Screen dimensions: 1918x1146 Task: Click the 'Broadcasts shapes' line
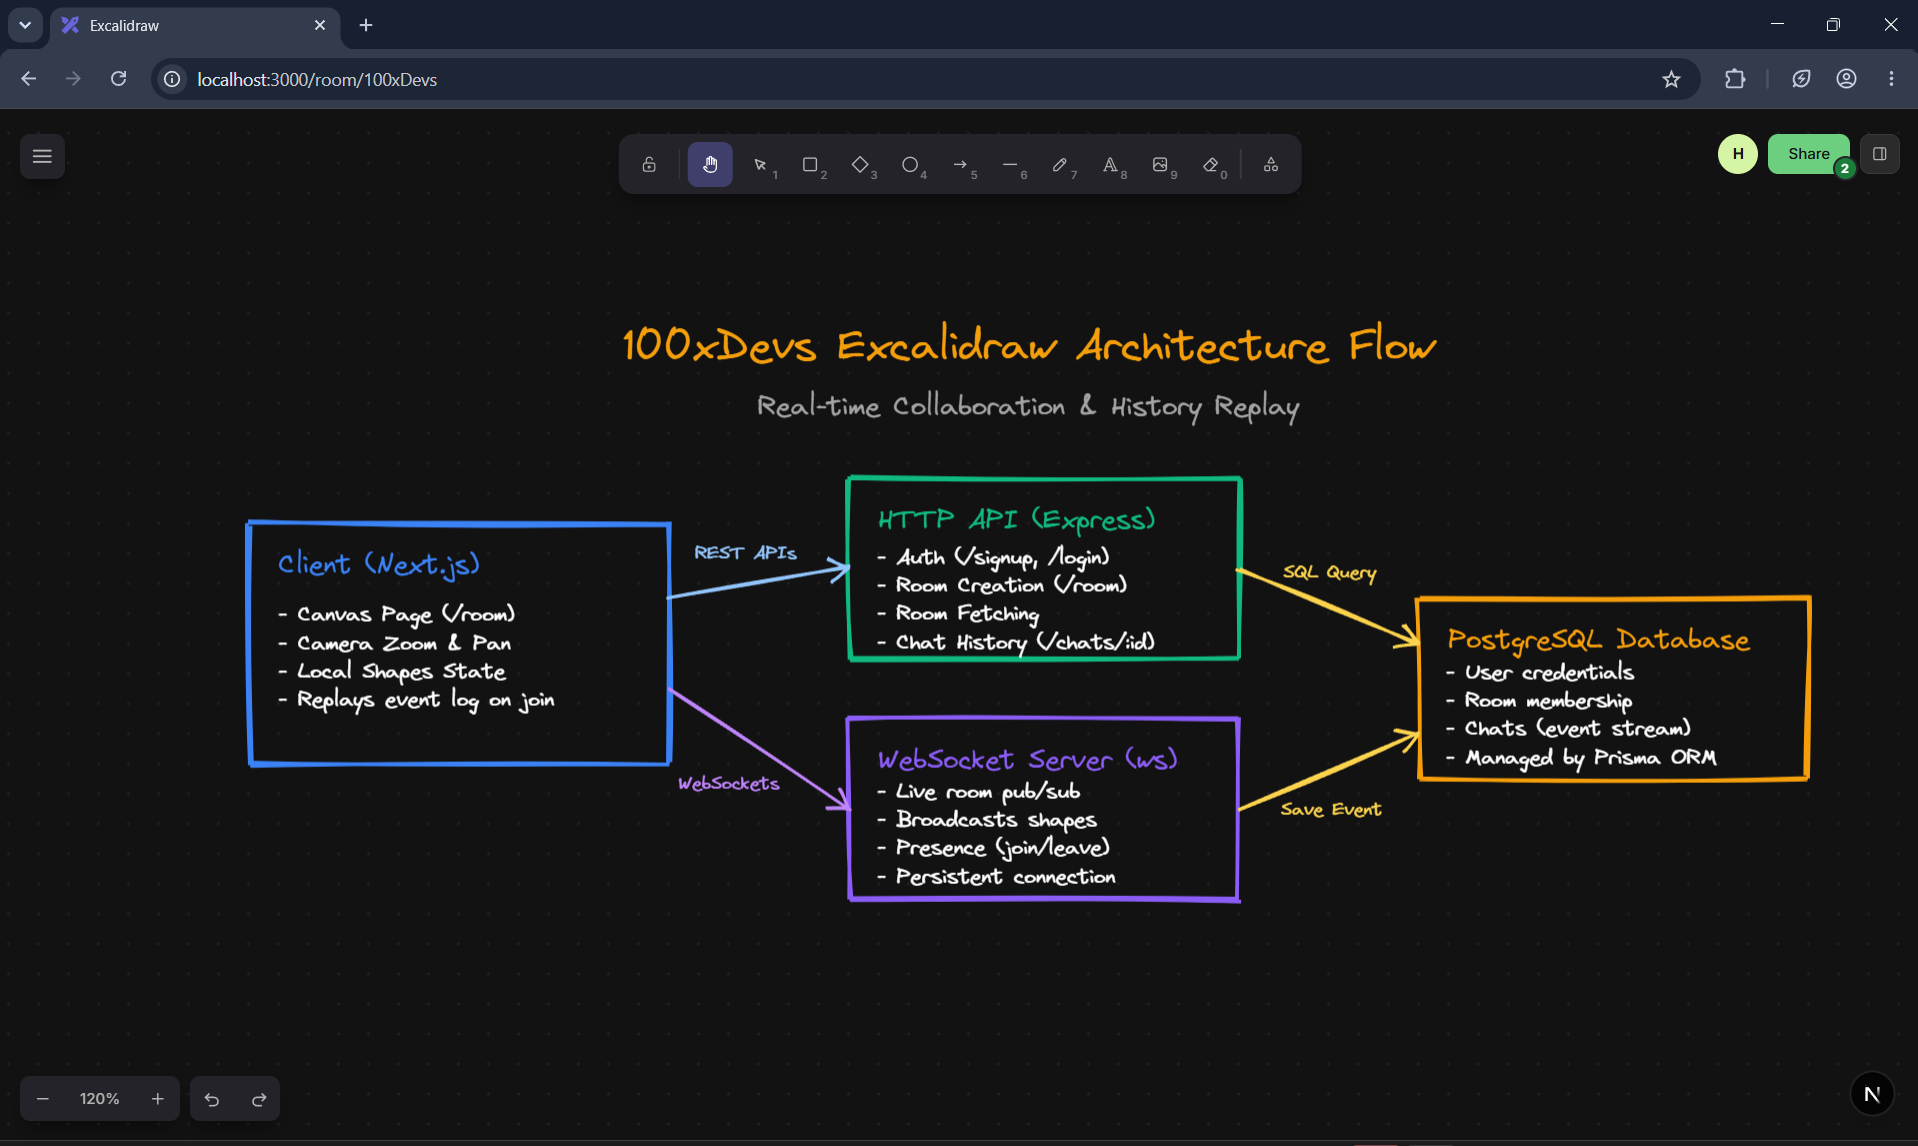(x=987, y=820)
